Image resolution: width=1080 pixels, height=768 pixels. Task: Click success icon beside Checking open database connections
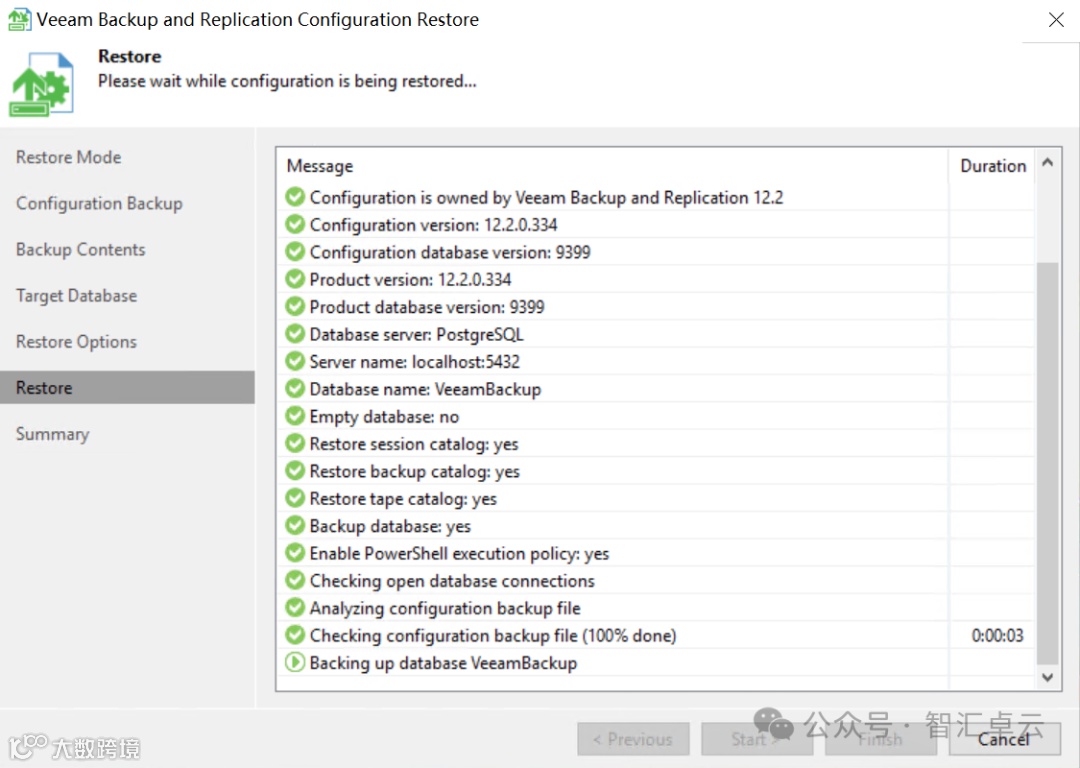[x=295, y=581]
